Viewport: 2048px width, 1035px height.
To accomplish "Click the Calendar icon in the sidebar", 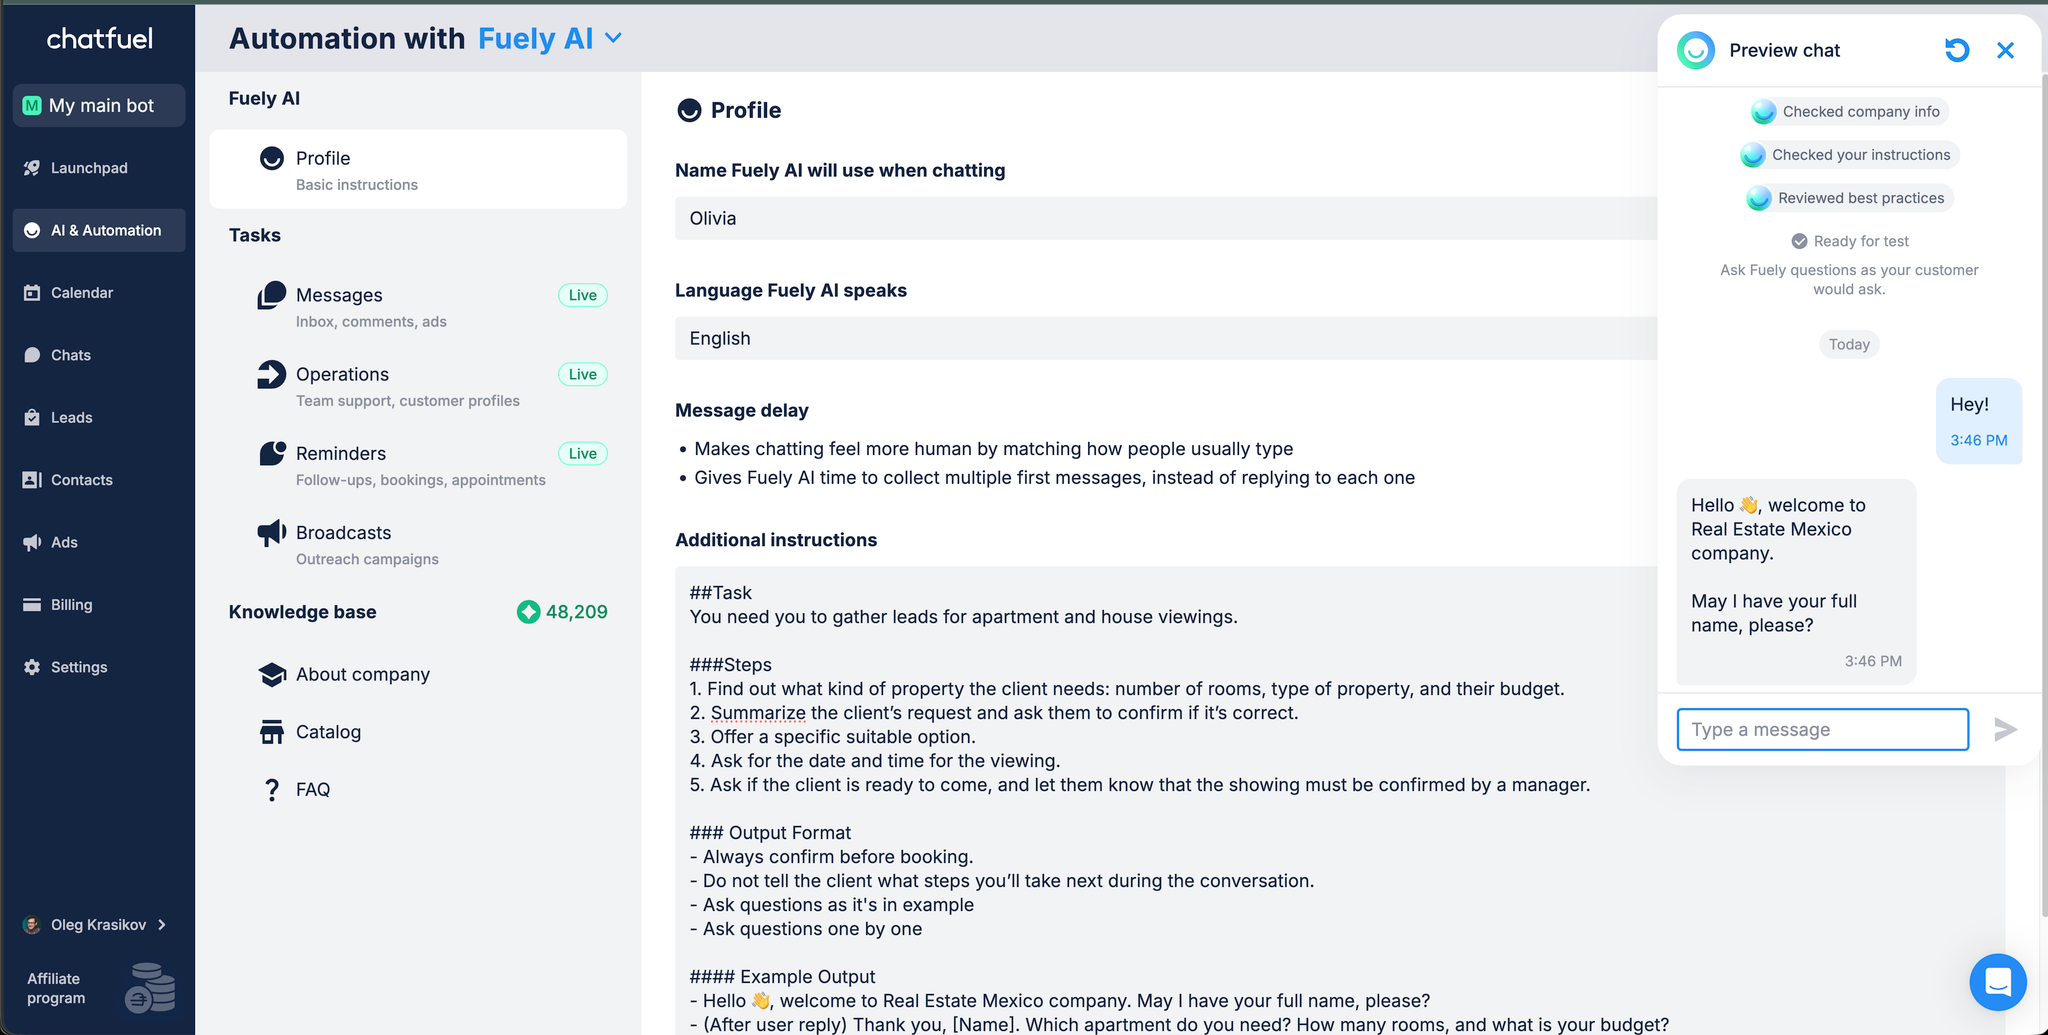I will pyautogui.click(x=32, y=293).
